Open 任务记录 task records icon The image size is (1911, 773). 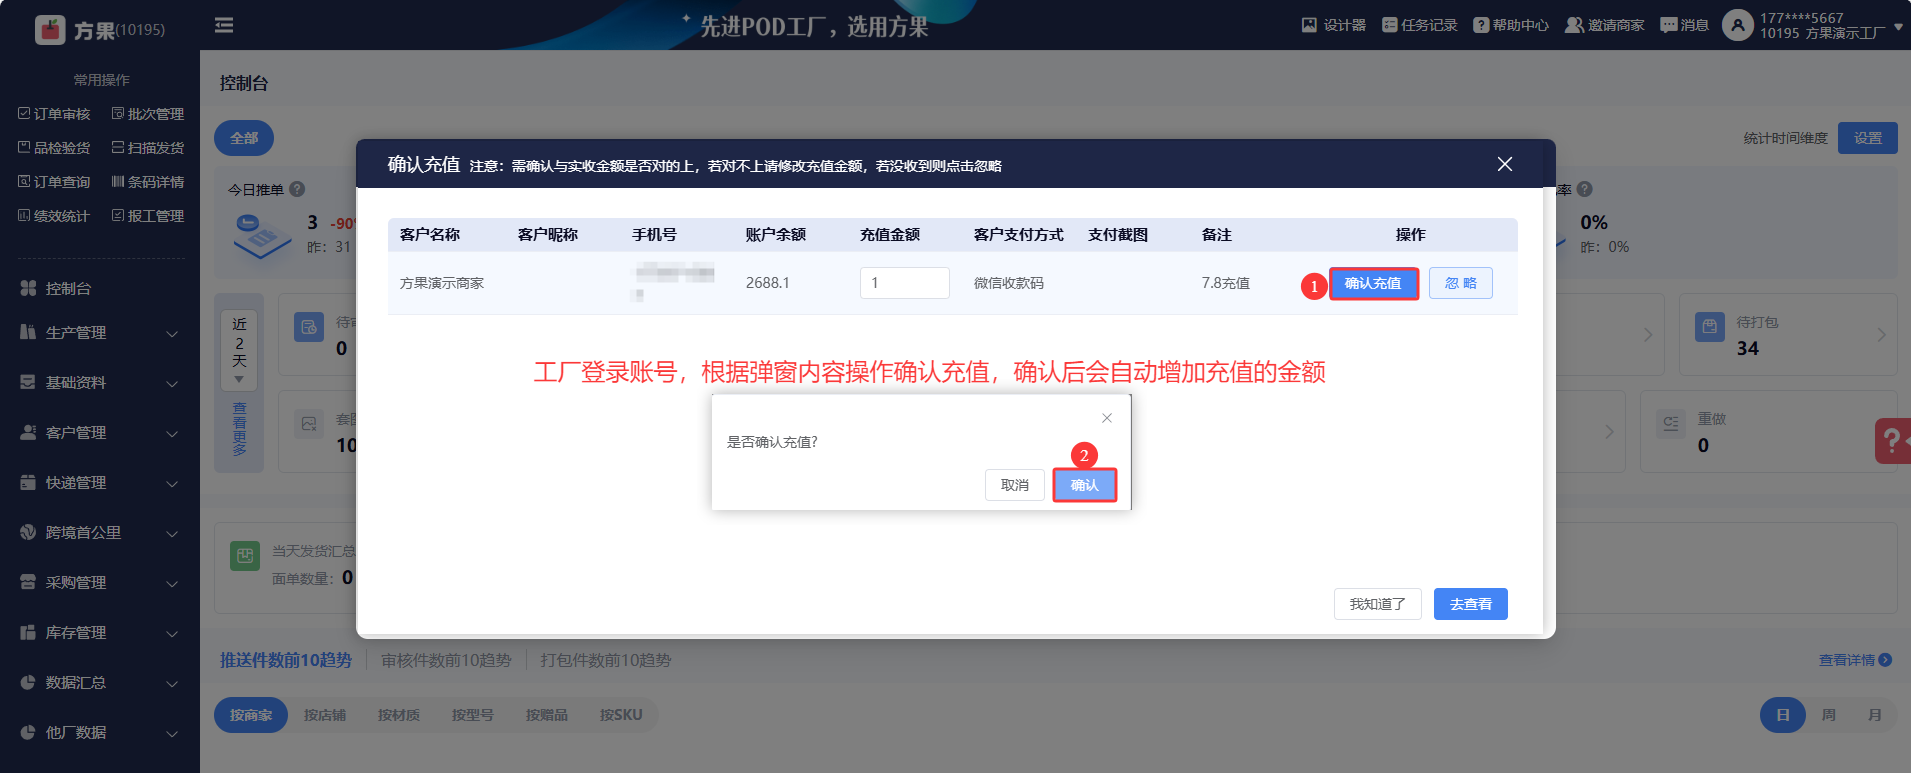(x=1389, y=25)
